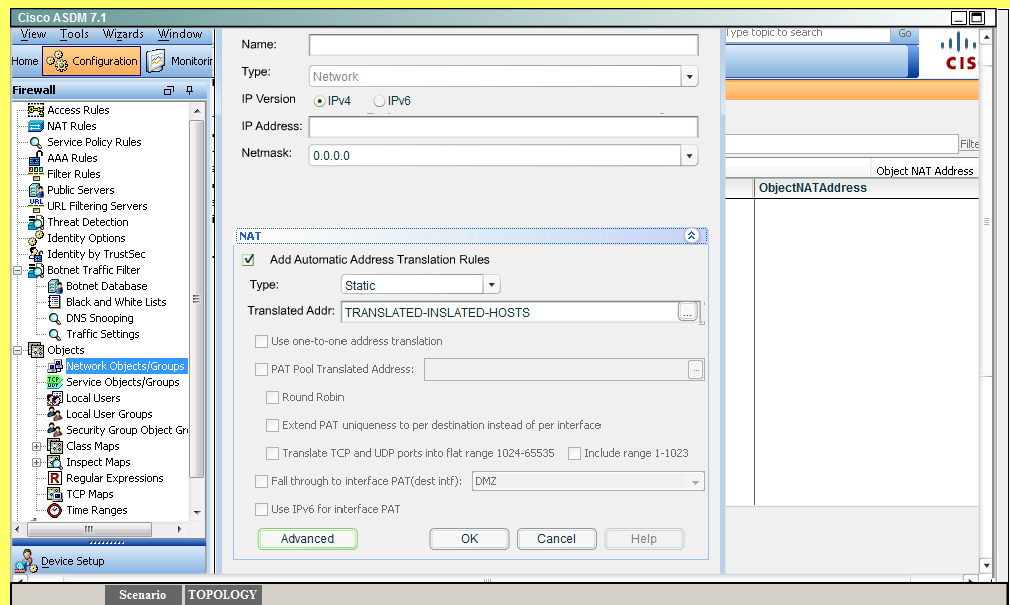Click the IP Address input field

click(503, 127)
